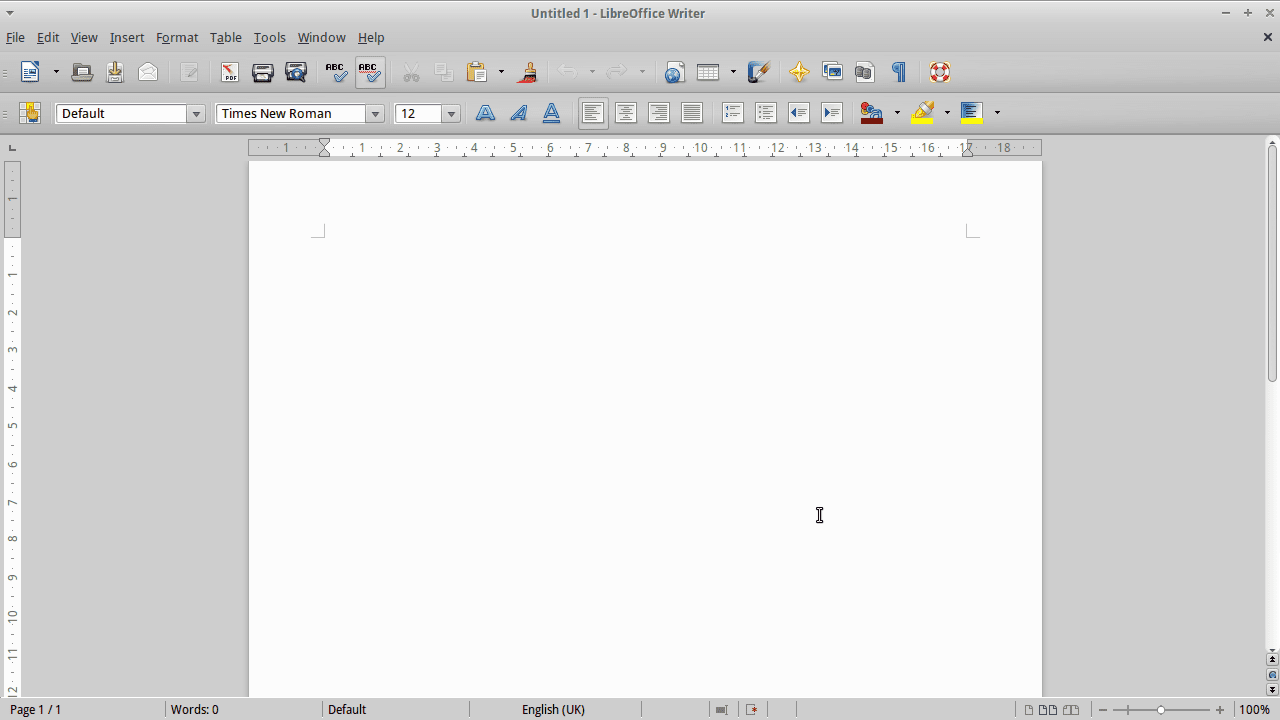
Task: Apply font colour
Action: pos(872,113)
